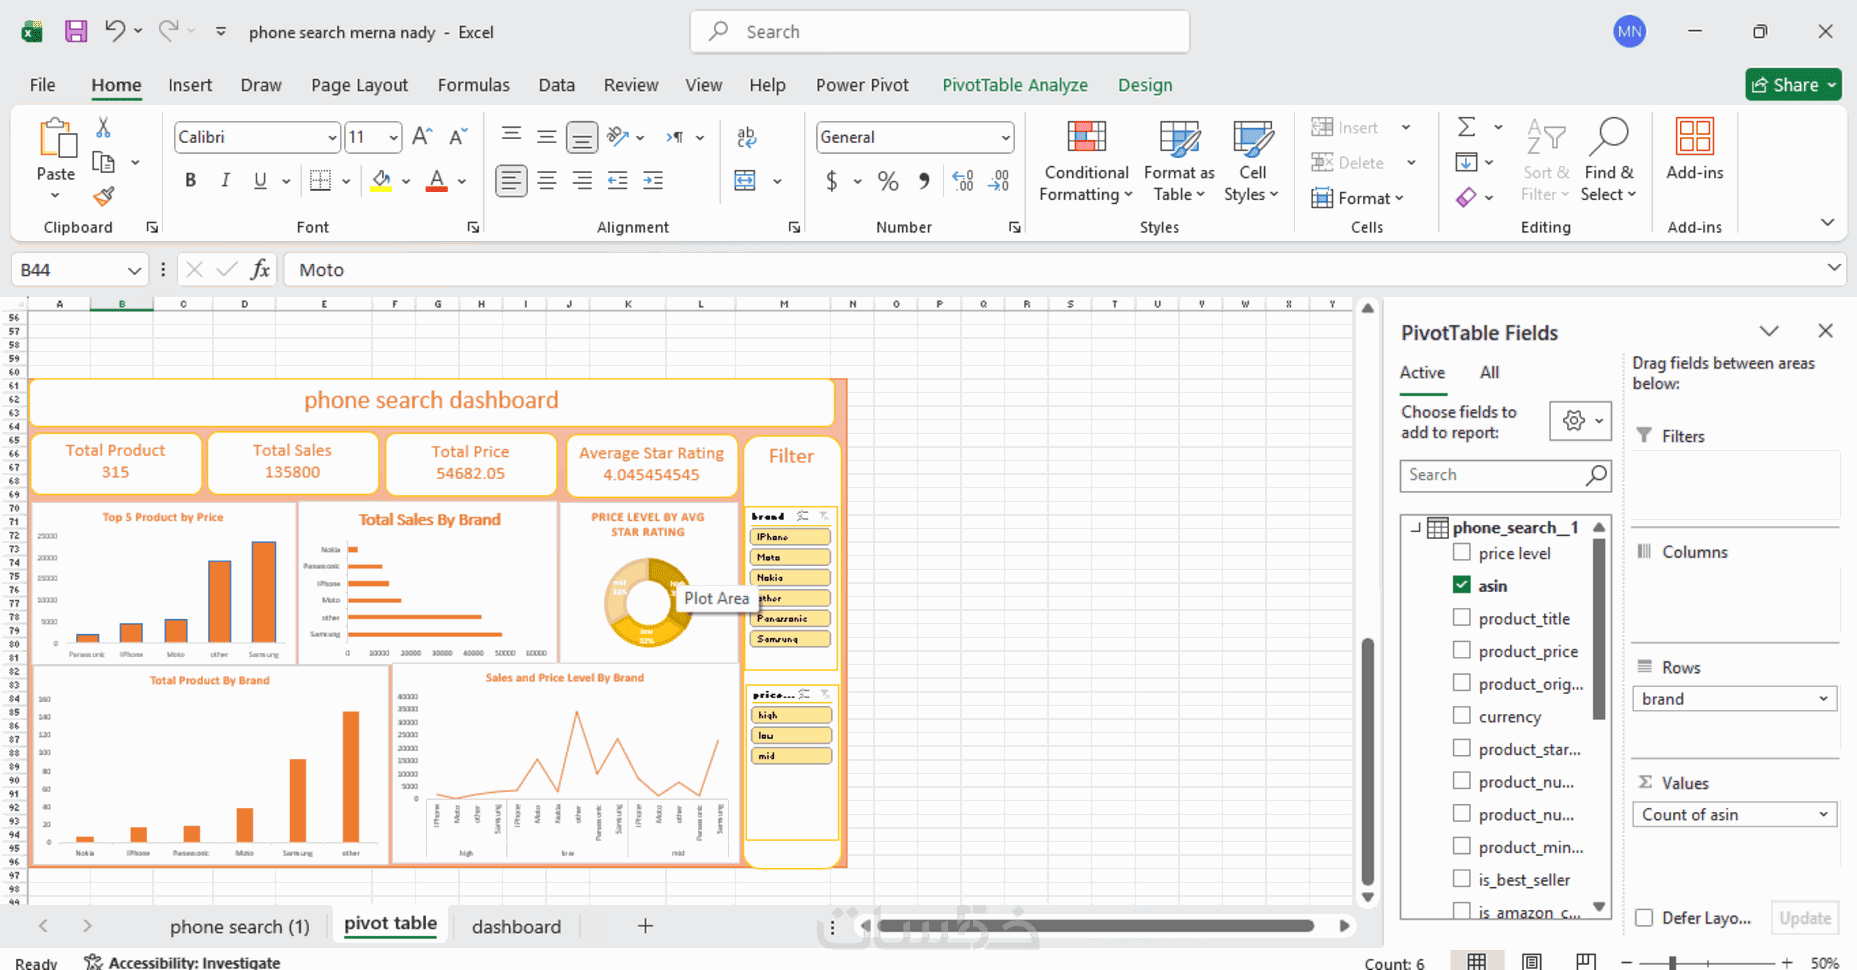Apply Format Painter brush

point(103,196)
